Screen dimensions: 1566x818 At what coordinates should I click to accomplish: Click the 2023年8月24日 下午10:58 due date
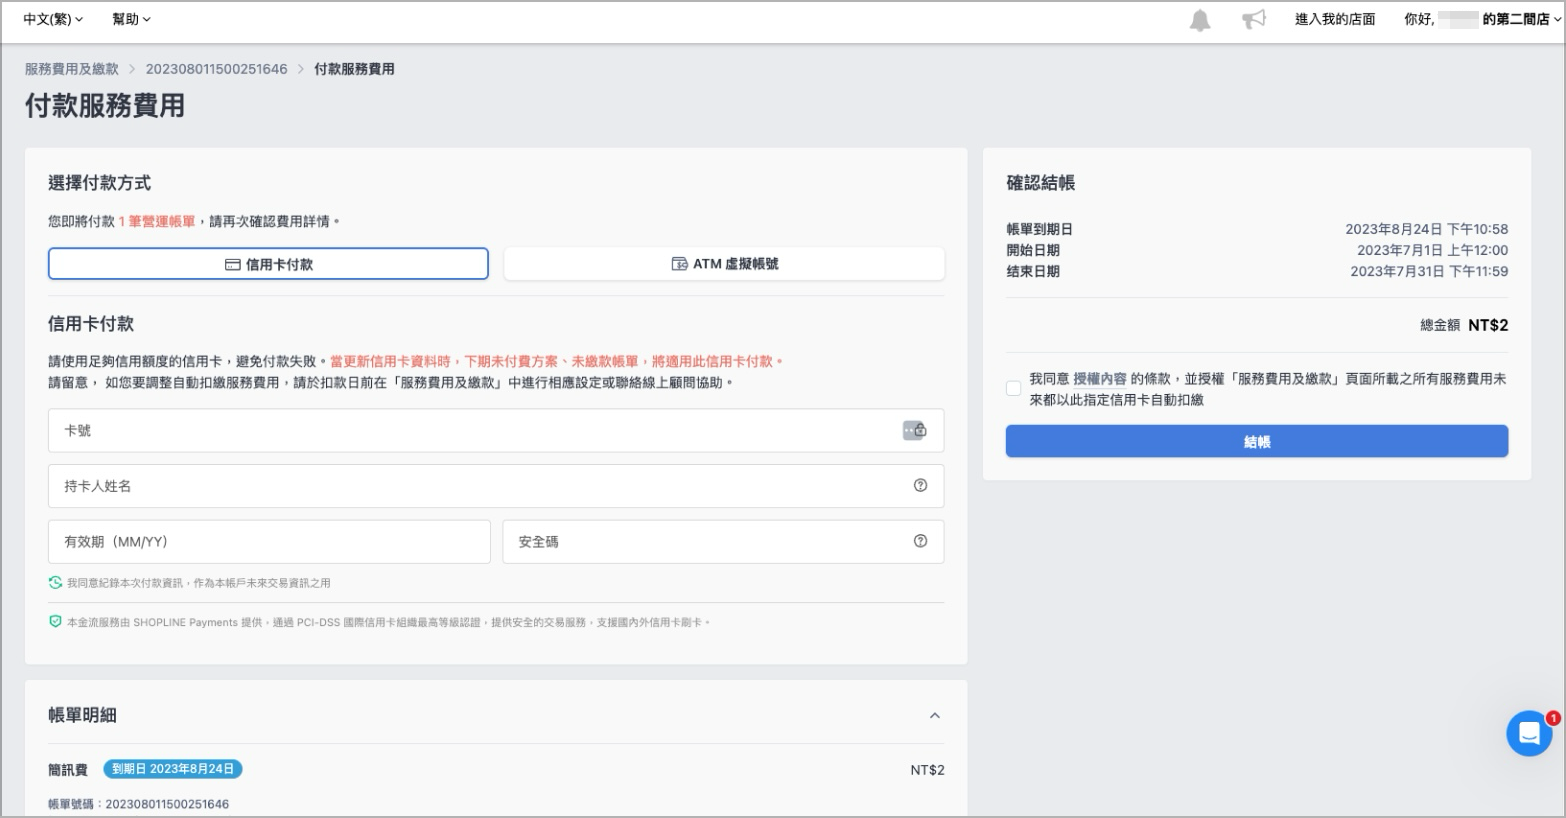click(x=1426, y=229)
